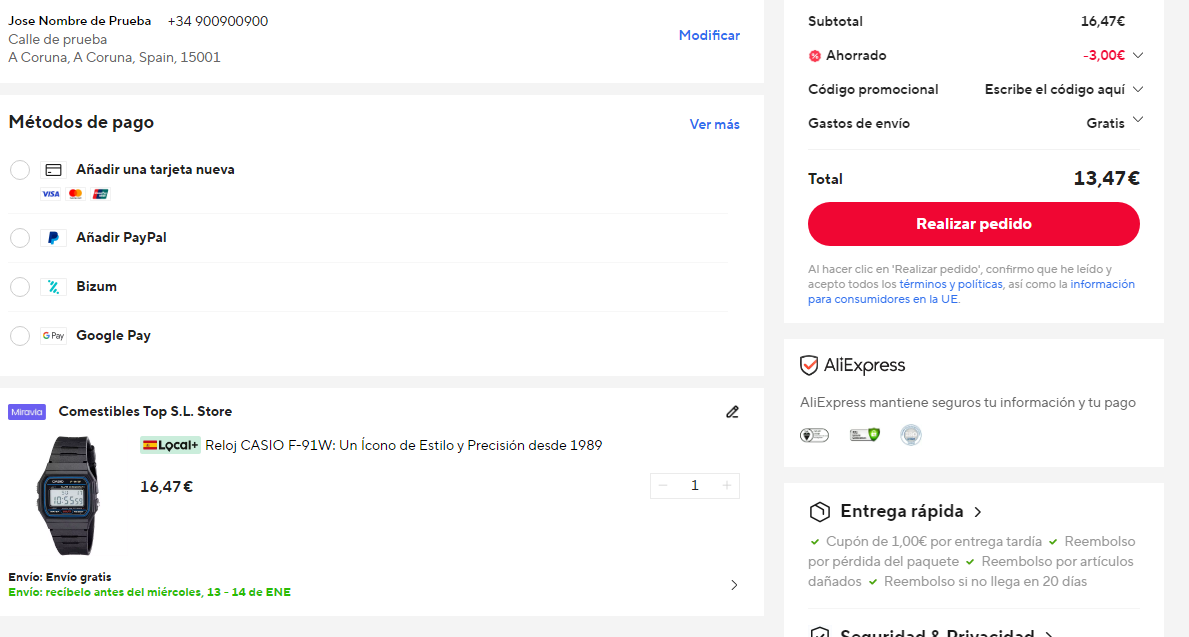The width and height of the screenshot is (1189, 637).
Task: Expand the Ahorrado savings details chevron
Action: pyautogui.click(x=1137, y=55)
